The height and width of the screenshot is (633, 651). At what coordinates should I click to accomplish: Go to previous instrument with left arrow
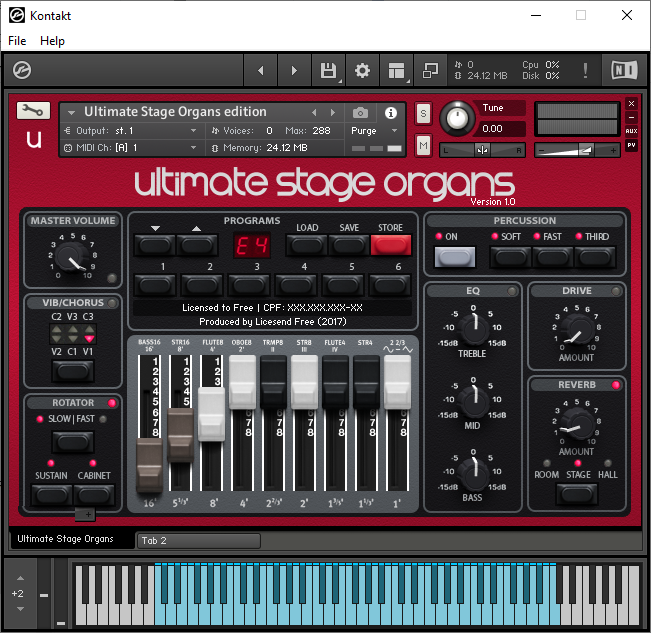pos(261,71)
